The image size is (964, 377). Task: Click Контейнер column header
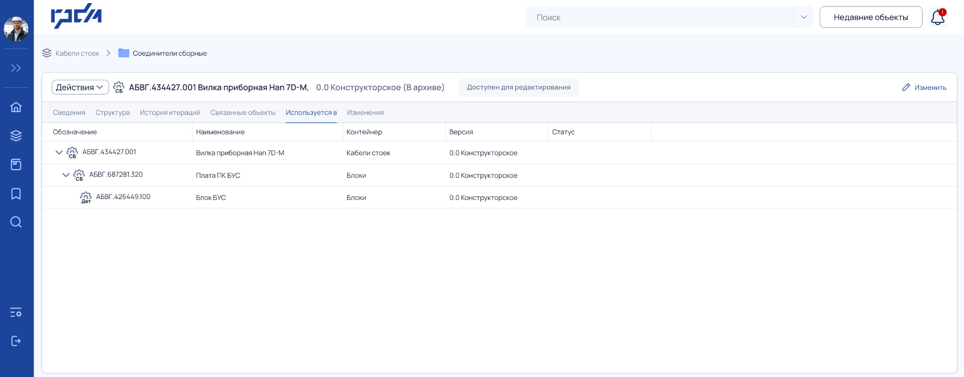(x=365, y=132)
